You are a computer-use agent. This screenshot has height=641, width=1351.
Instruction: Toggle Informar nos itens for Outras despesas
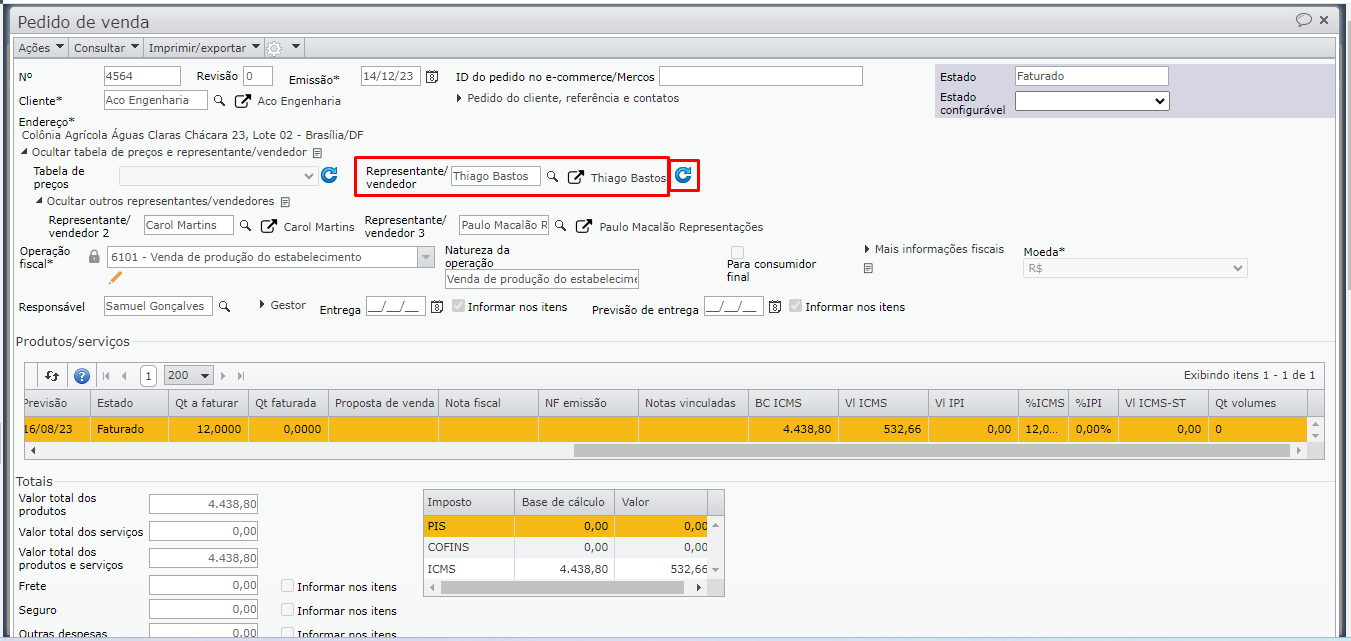pyautogui.click(x=288, y=634)
